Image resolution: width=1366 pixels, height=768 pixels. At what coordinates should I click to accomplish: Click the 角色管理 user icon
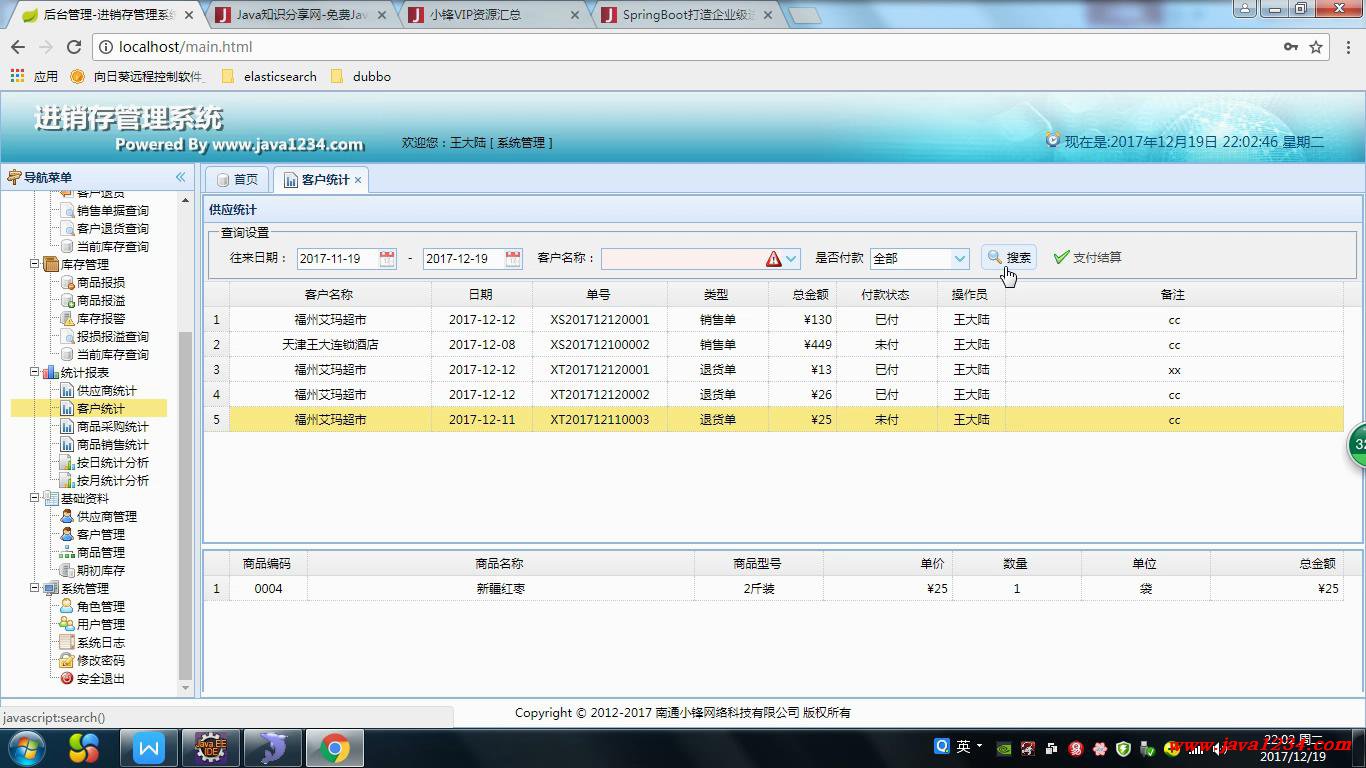pyautogui.click(x=67, y=607)
